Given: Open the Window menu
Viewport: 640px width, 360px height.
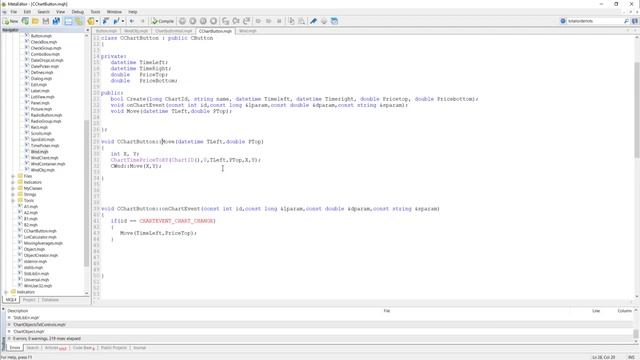Looking at the screenshot, I should click(x=114, y=12).
